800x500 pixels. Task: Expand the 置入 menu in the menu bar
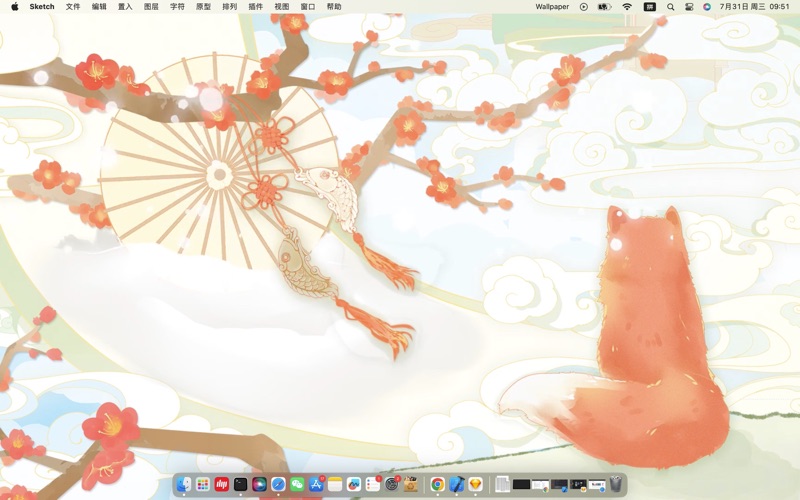click(x=125, y=6)
